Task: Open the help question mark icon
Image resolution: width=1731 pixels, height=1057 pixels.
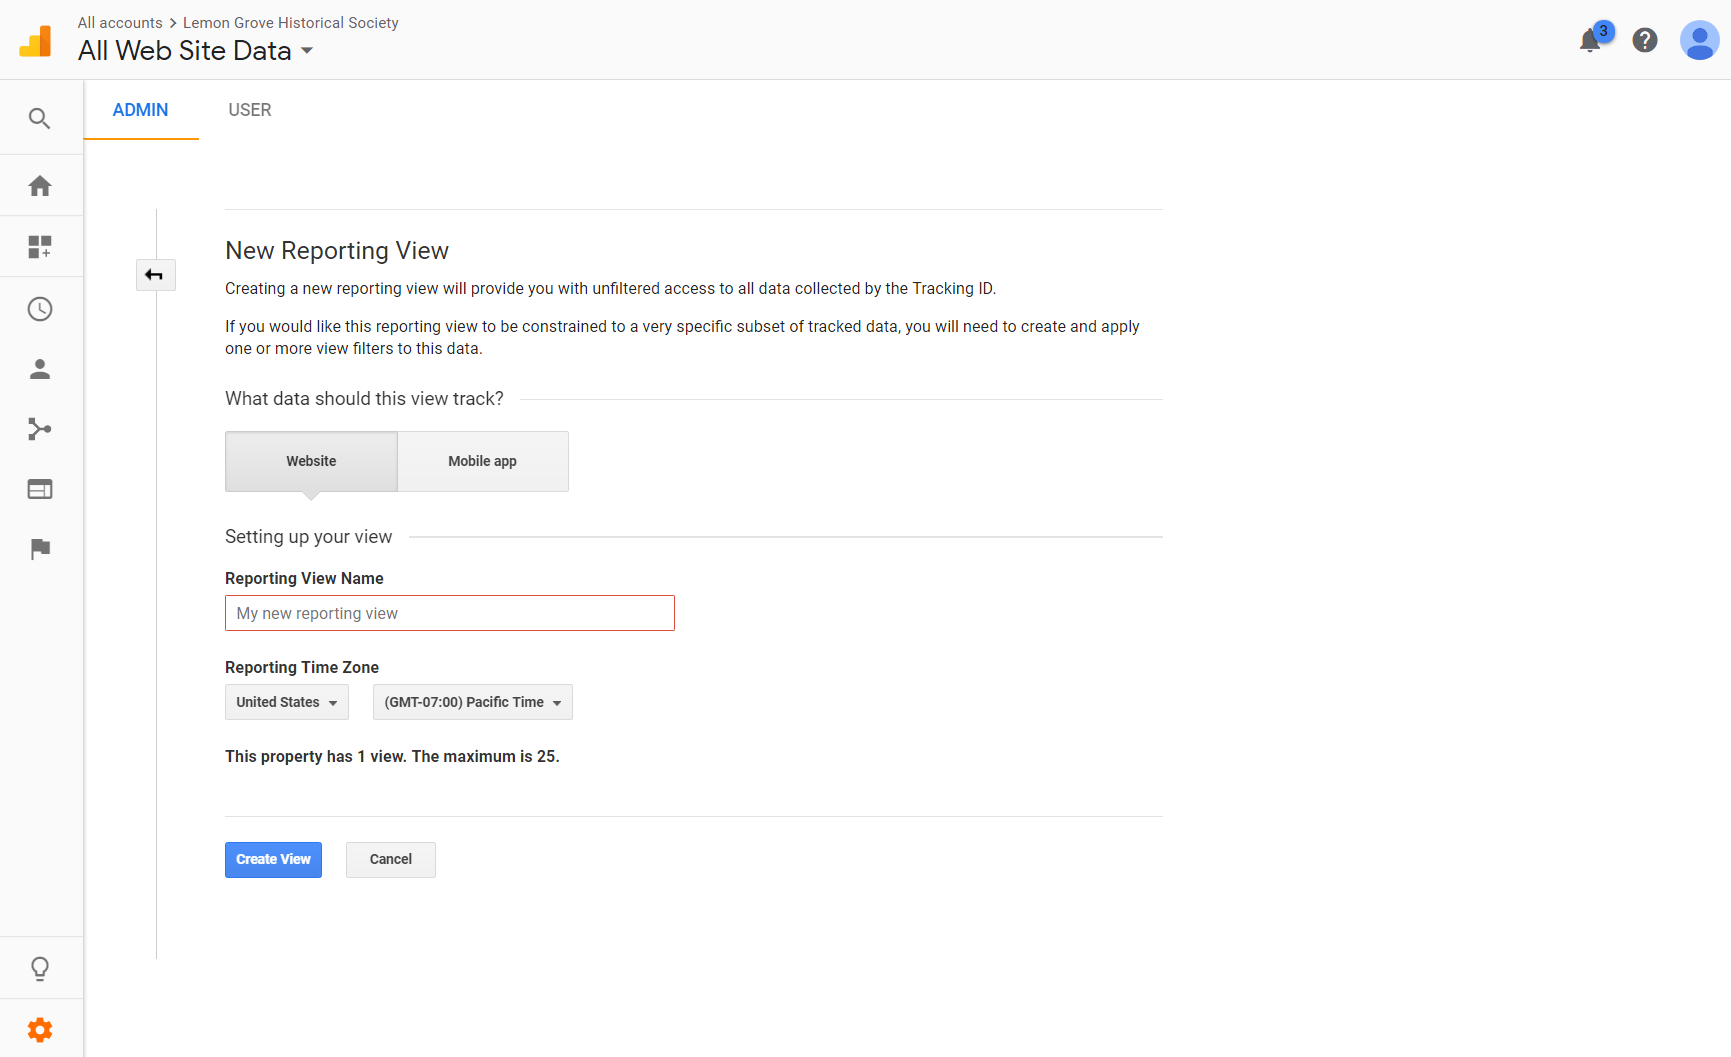Action: [x=1645, y=40]
